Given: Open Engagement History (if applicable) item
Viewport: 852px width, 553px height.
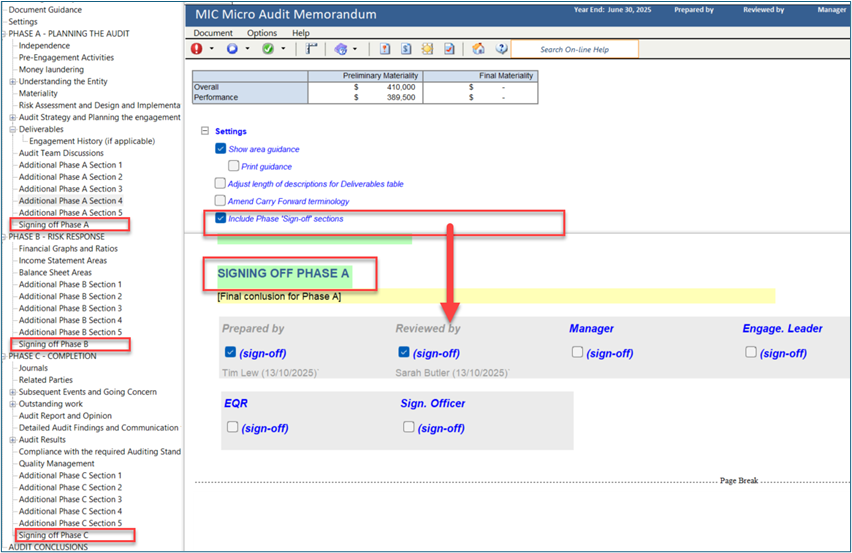Looking at the screenshot, I should 92,141.
